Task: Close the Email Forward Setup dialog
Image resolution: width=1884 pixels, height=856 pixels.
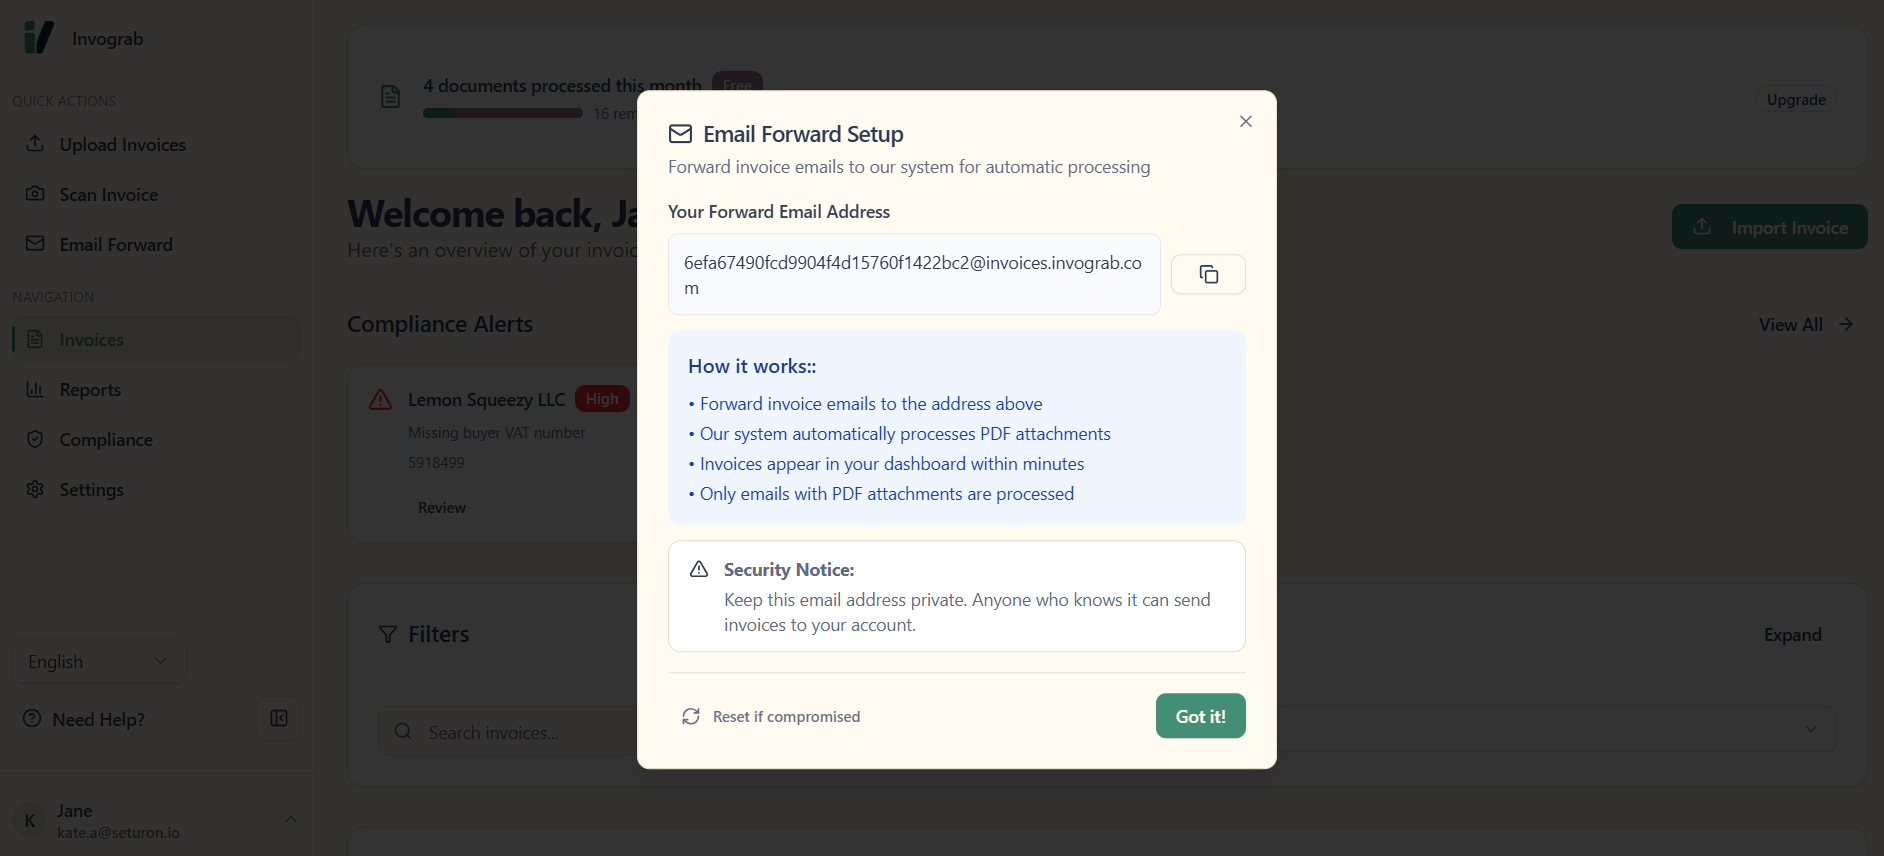Action: tap(1245, 121)
